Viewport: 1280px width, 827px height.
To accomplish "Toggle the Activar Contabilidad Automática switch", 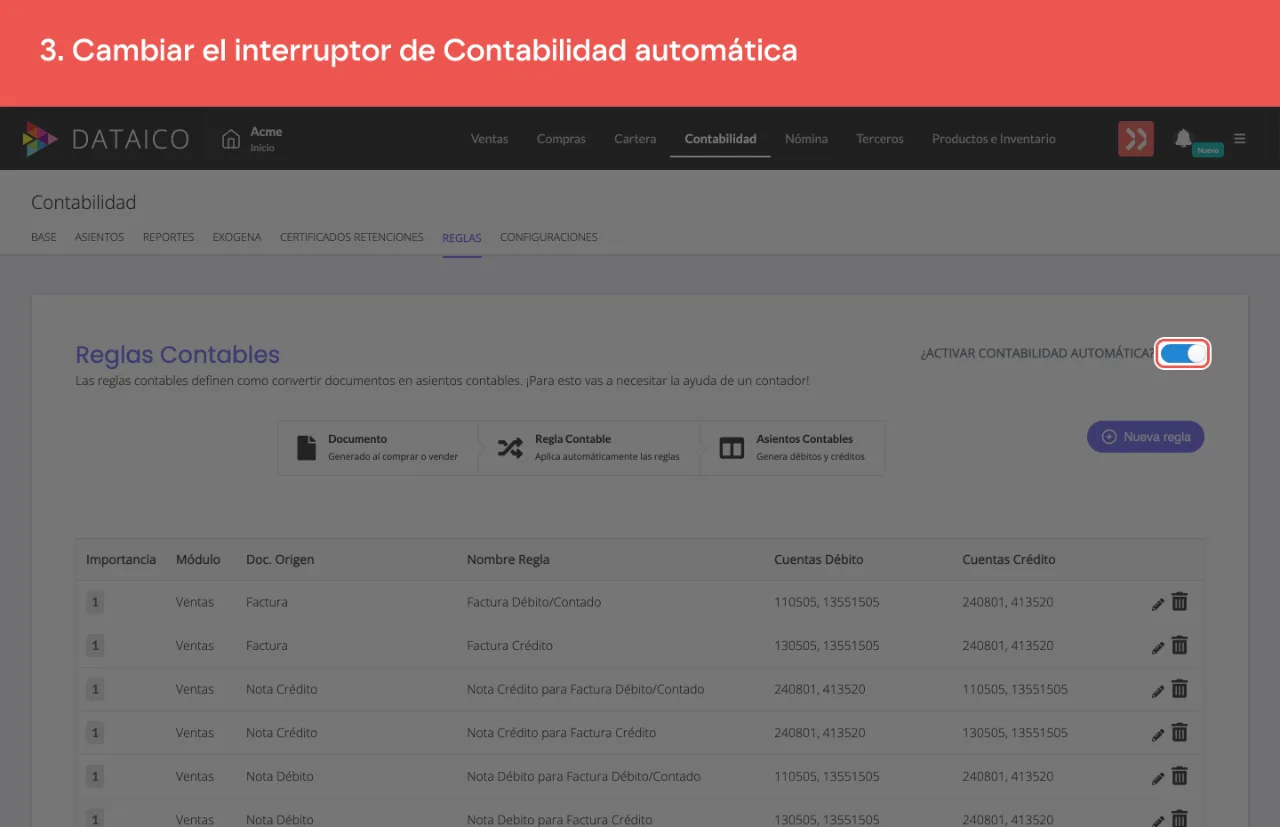I will [1183, 353].
